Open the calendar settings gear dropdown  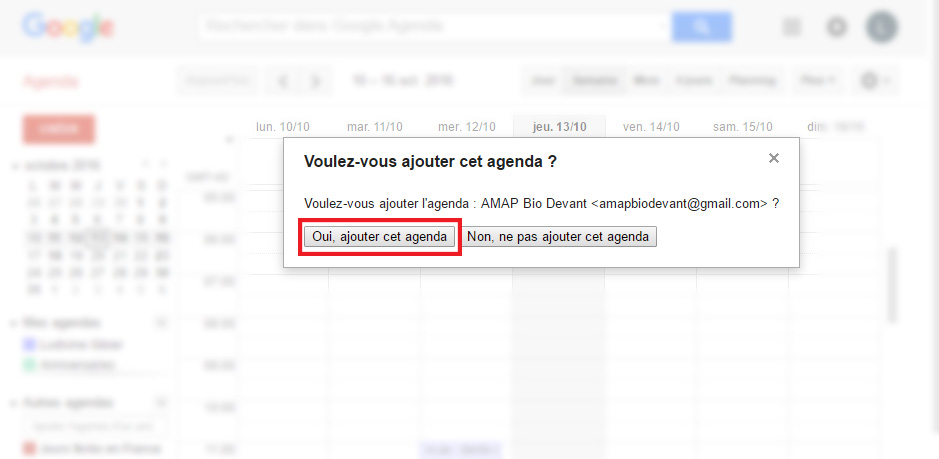(874, 81)
